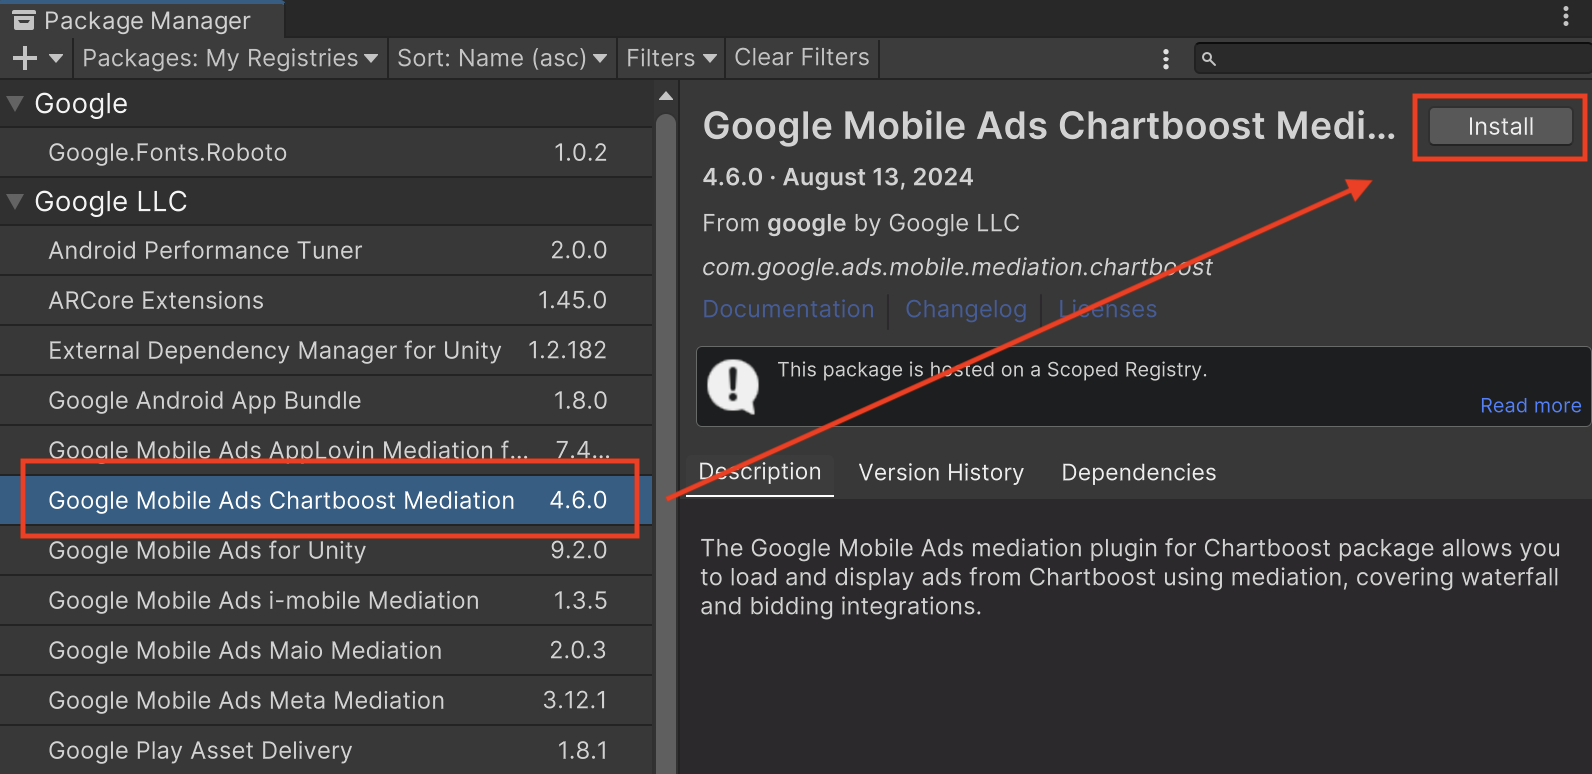Open the Filters dropdown
The image size is (1592, 774).
[x=671, y=59]
